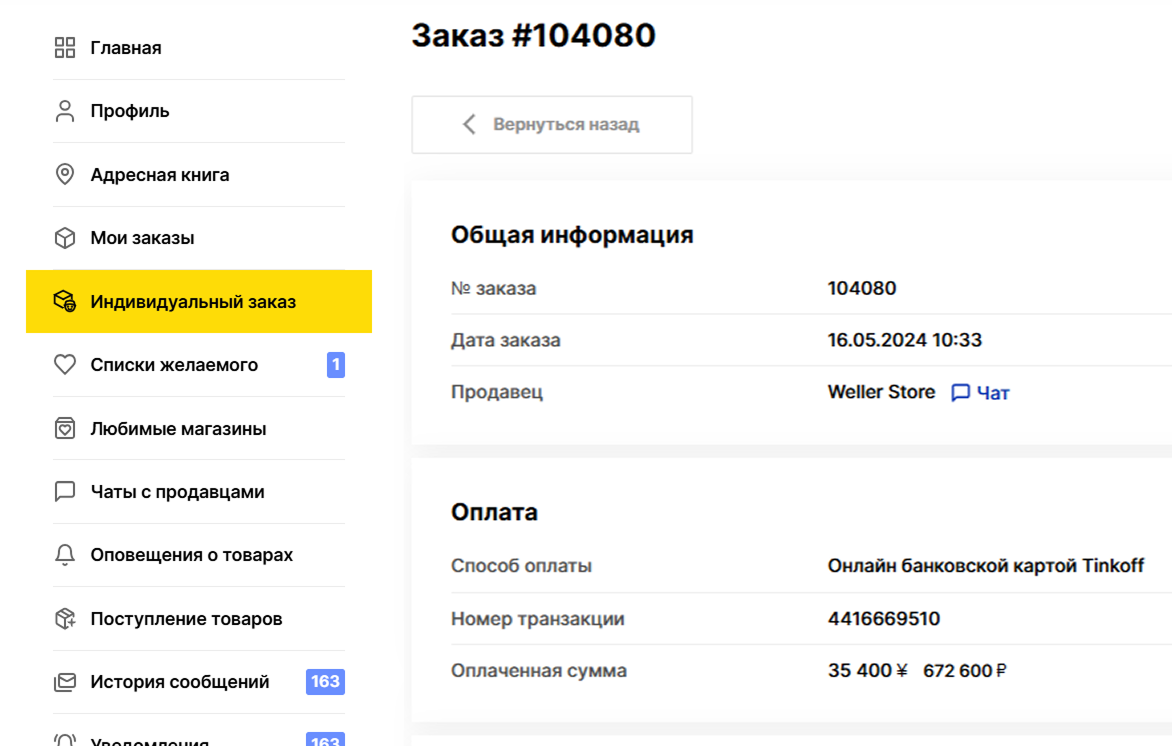Click the Оповещения о товарах bell icon

coord(64,555)
